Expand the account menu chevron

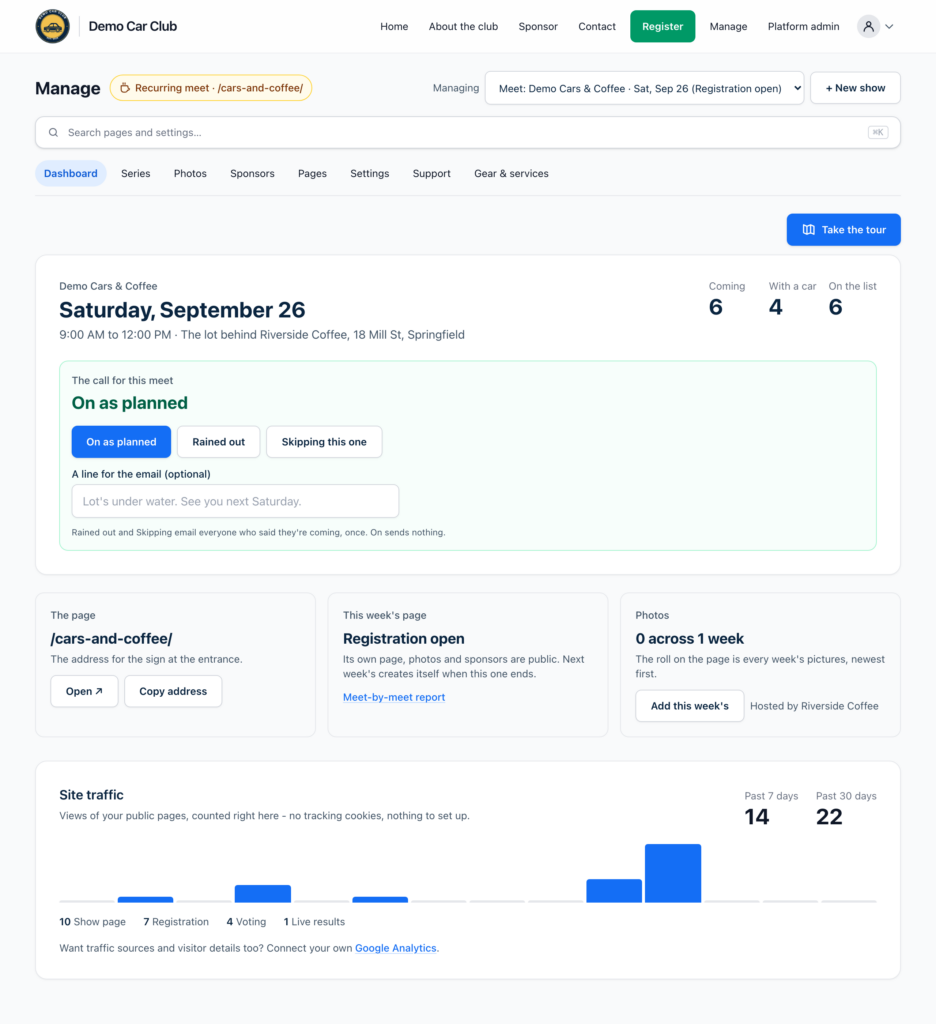(889, 27)
